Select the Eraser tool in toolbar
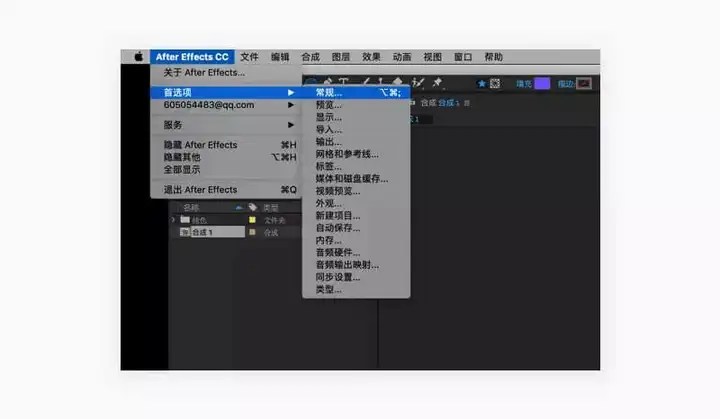 pos(398,81)
